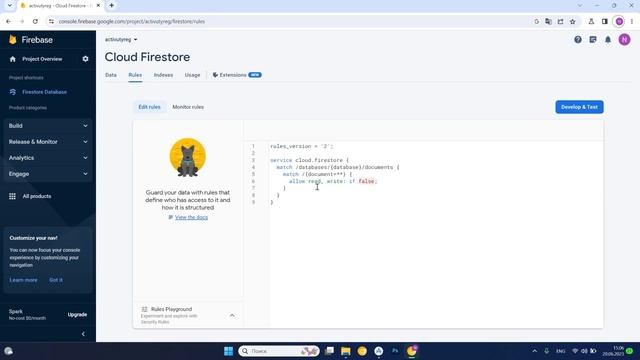Open File Explorer from the taskbar
This screenshot has width=640, height=360.
coord(346,351)
